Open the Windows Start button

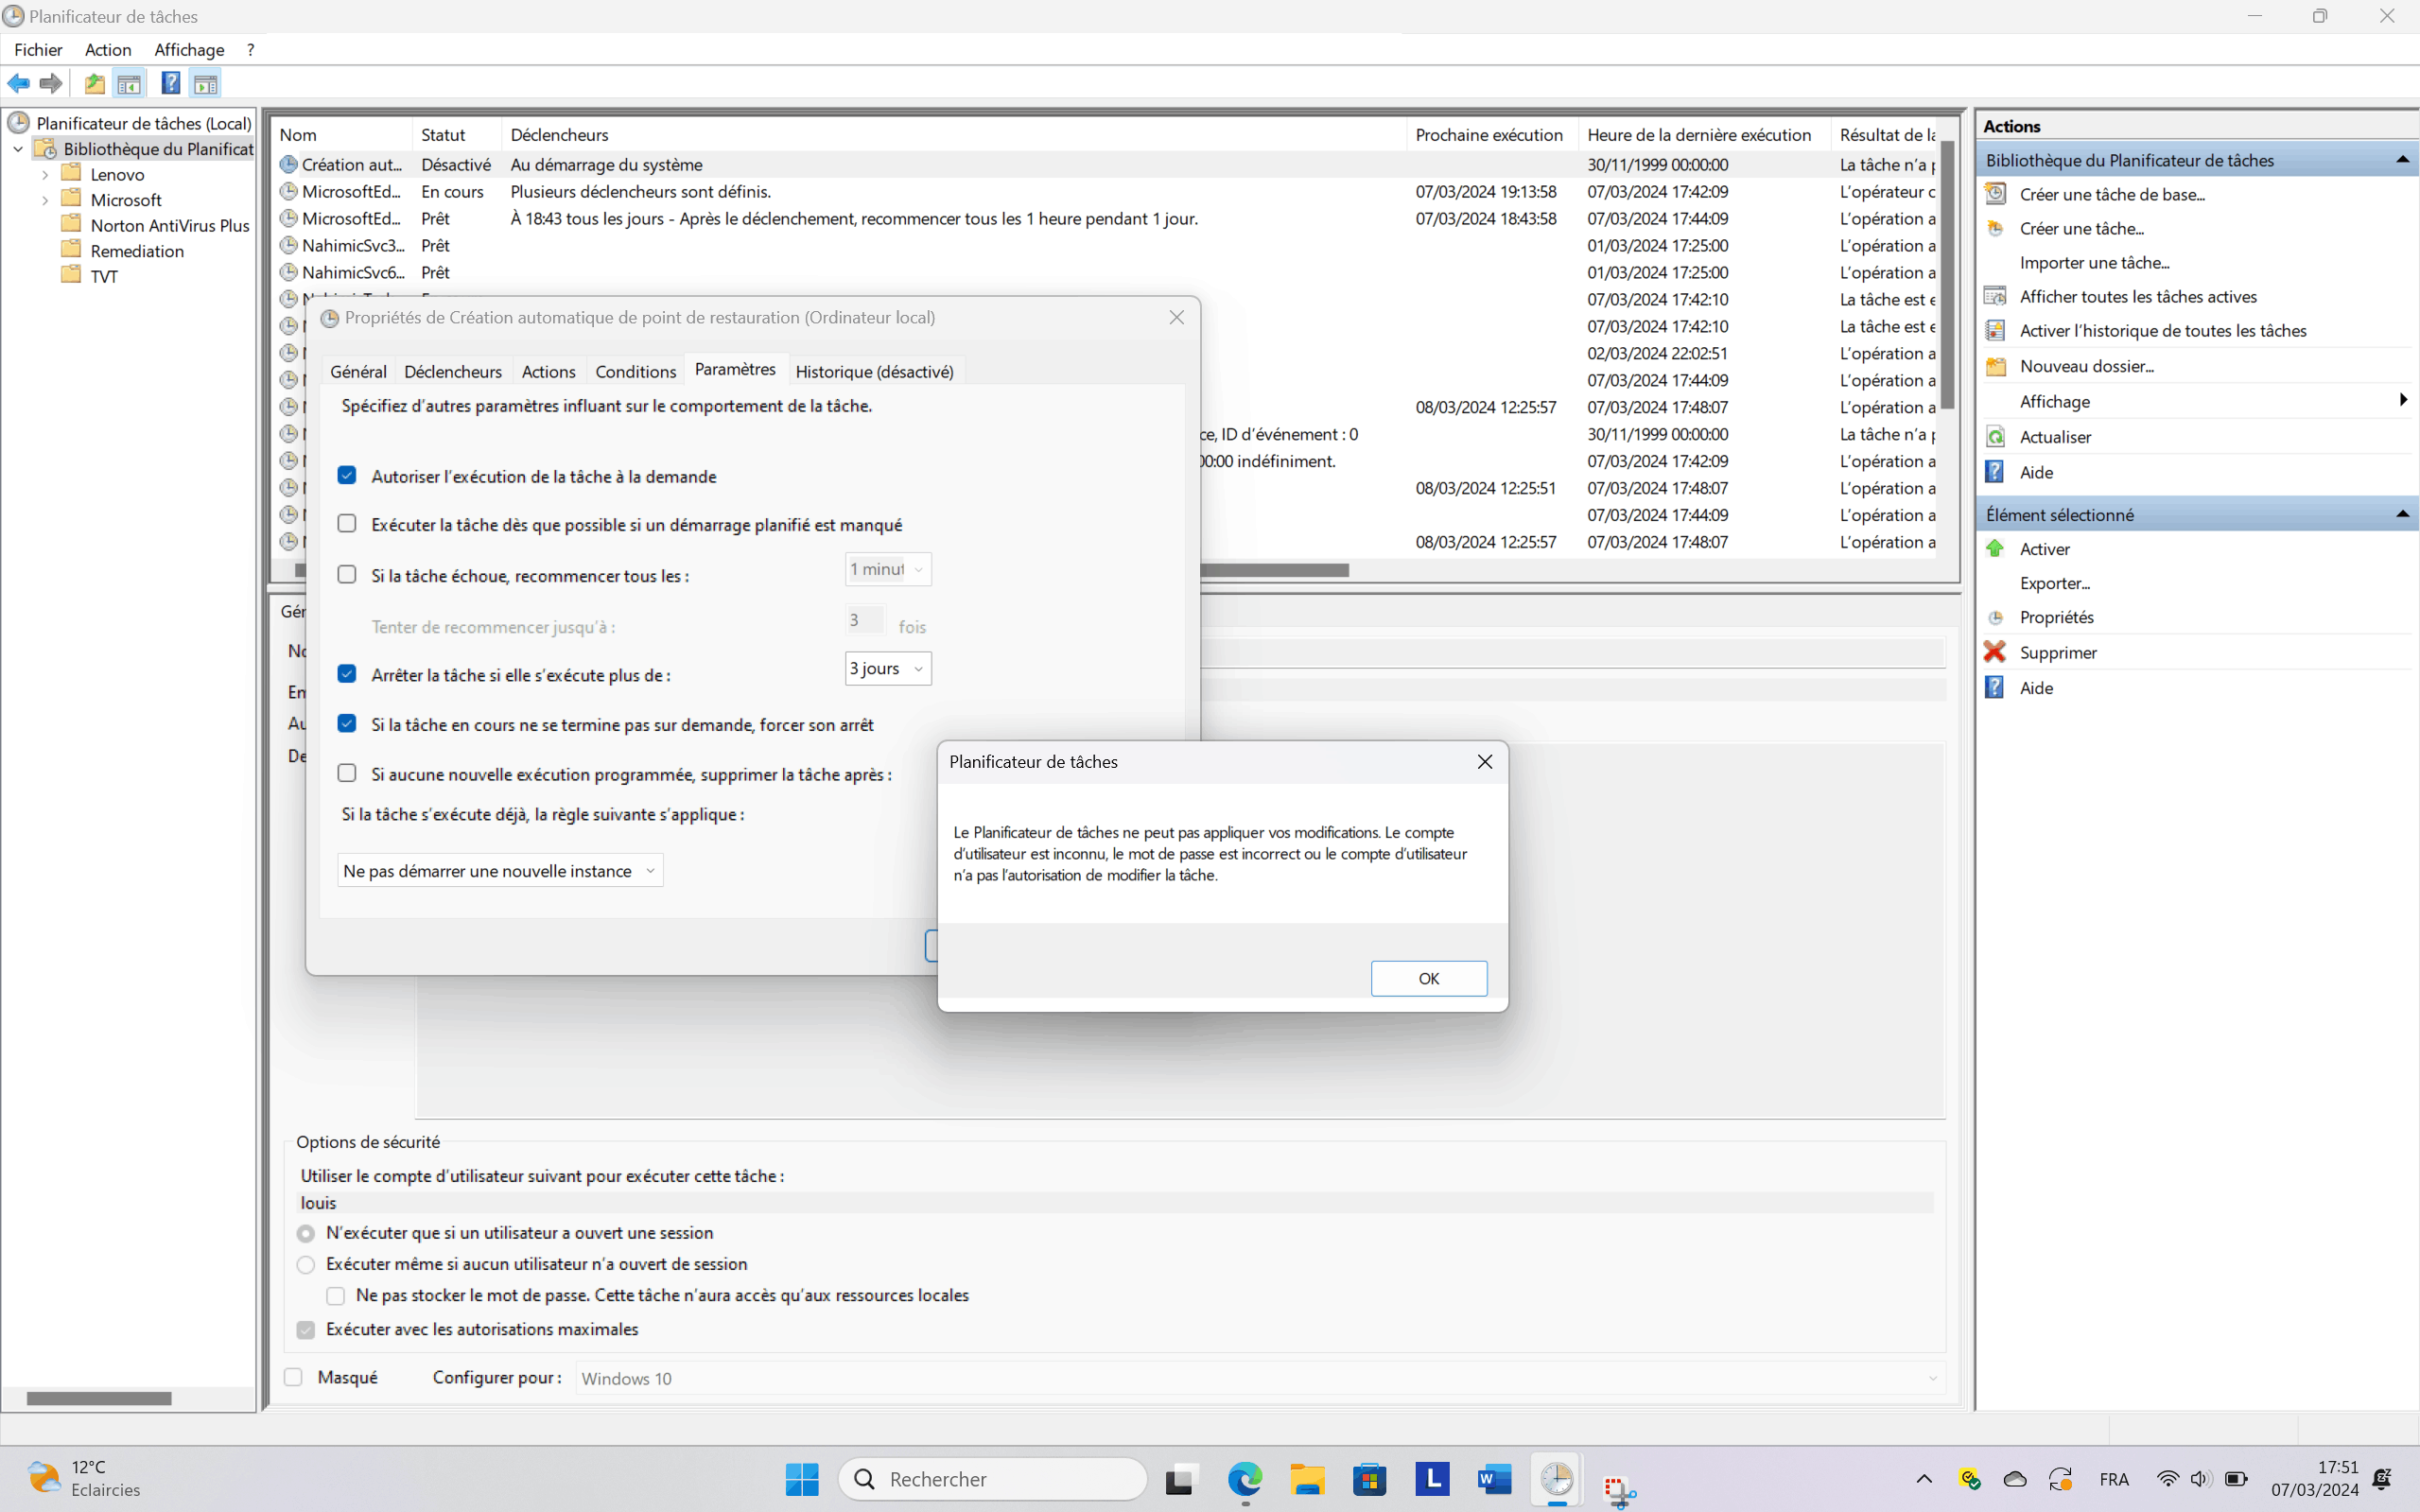(x=801, y=1478)
